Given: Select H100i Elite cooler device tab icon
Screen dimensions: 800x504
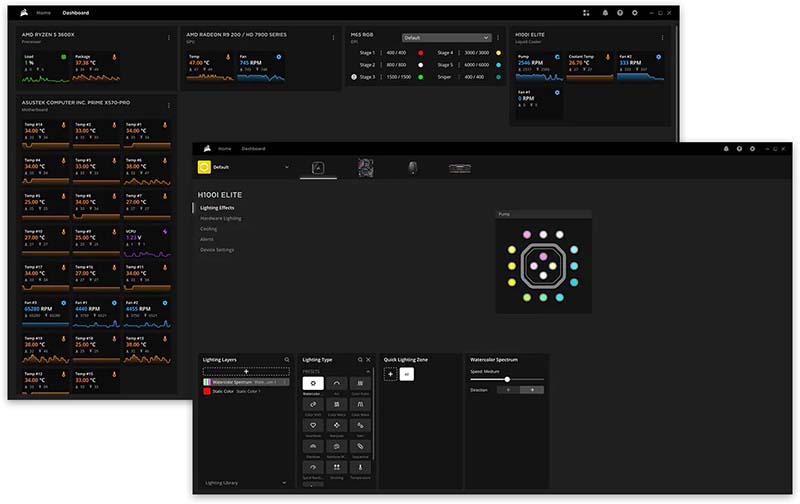Looking at the screenshot, I should click(x=318, y=168).
